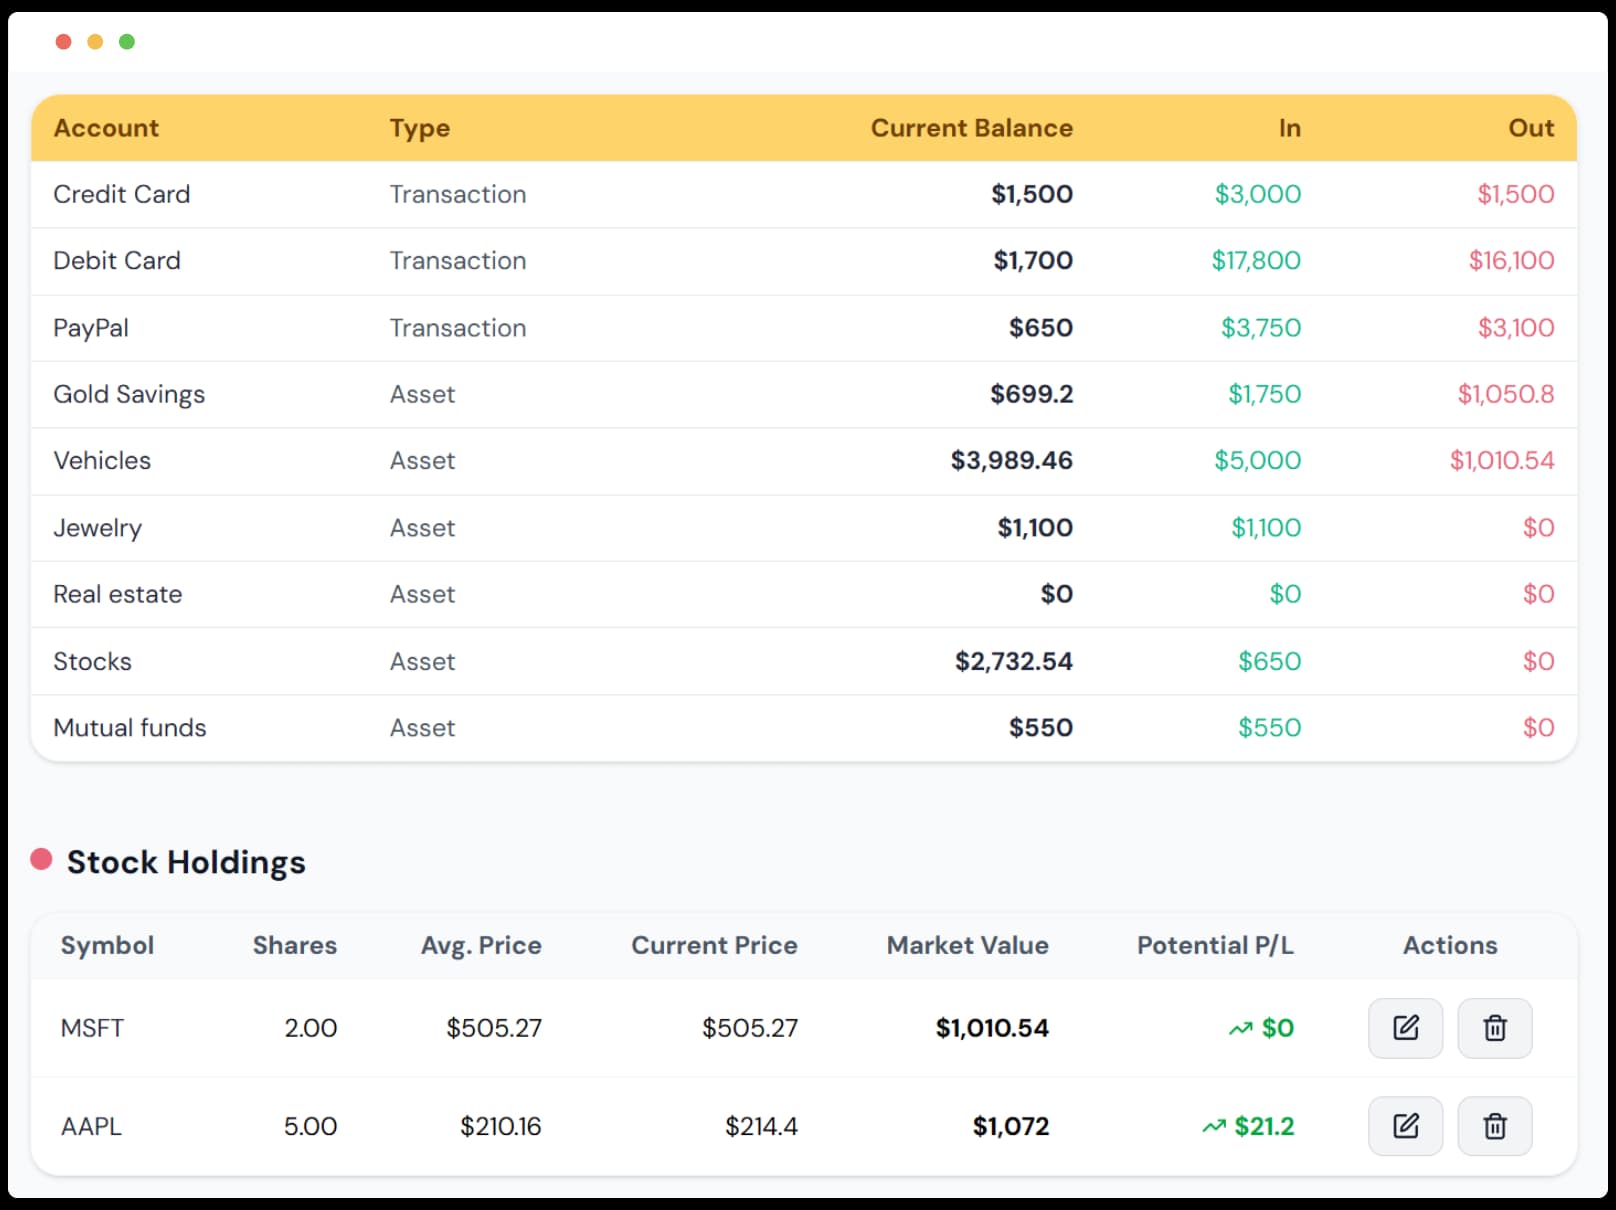The height and width of the screenshot is (1210, 1616).
Task: Click the trend arrow next to MSFT's $0 P/L
Action: [1240, 1027]
